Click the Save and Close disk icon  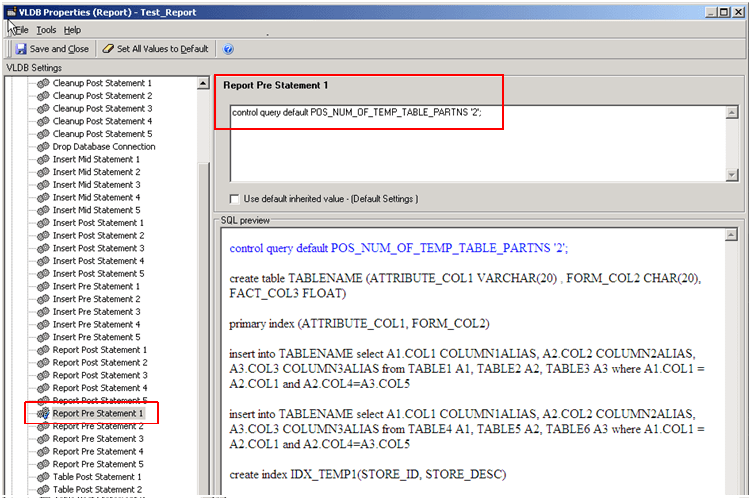pyautogui.click(x=21, y=48)
